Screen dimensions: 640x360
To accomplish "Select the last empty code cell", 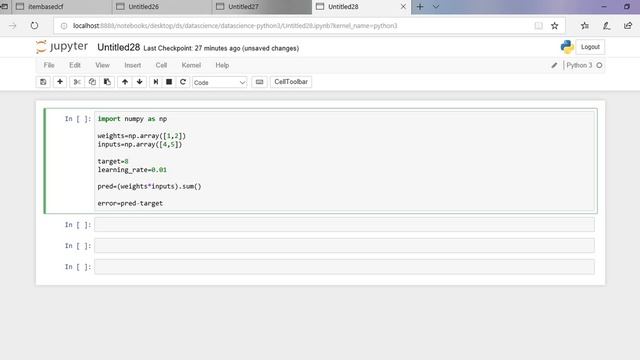I will click(x=344, y=267).
